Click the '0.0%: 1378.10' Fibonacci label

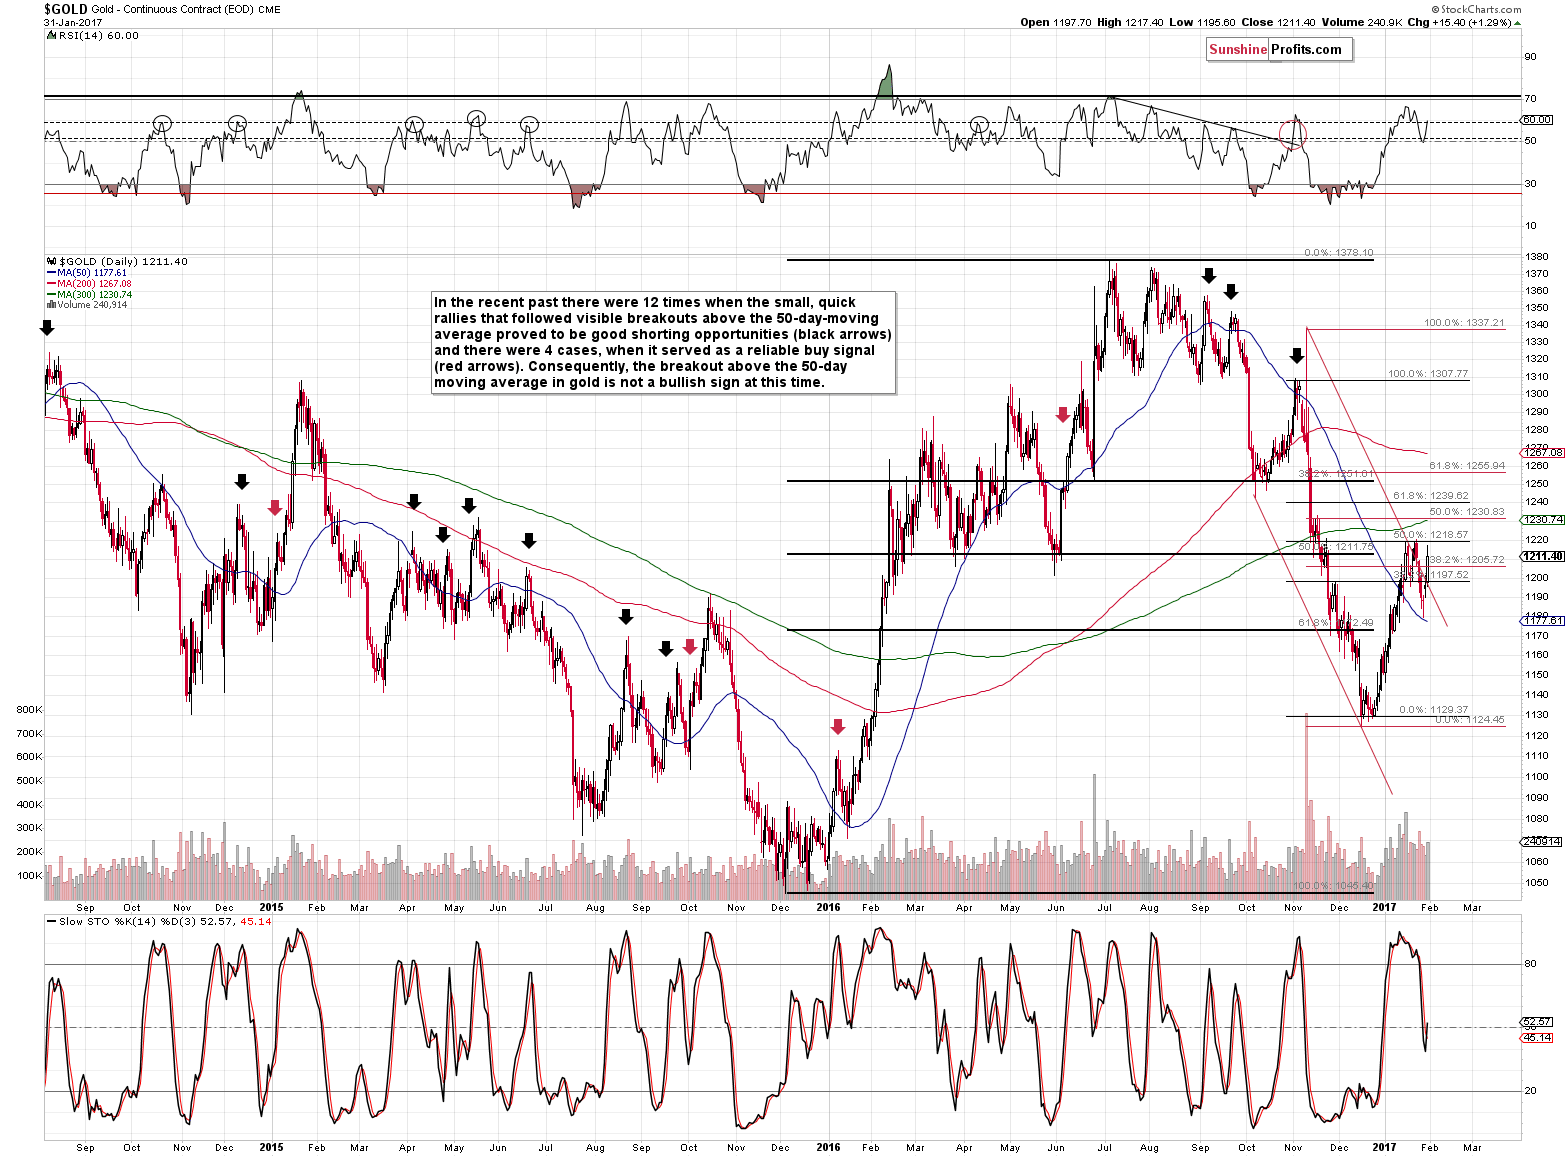(x=1339, y=253)
